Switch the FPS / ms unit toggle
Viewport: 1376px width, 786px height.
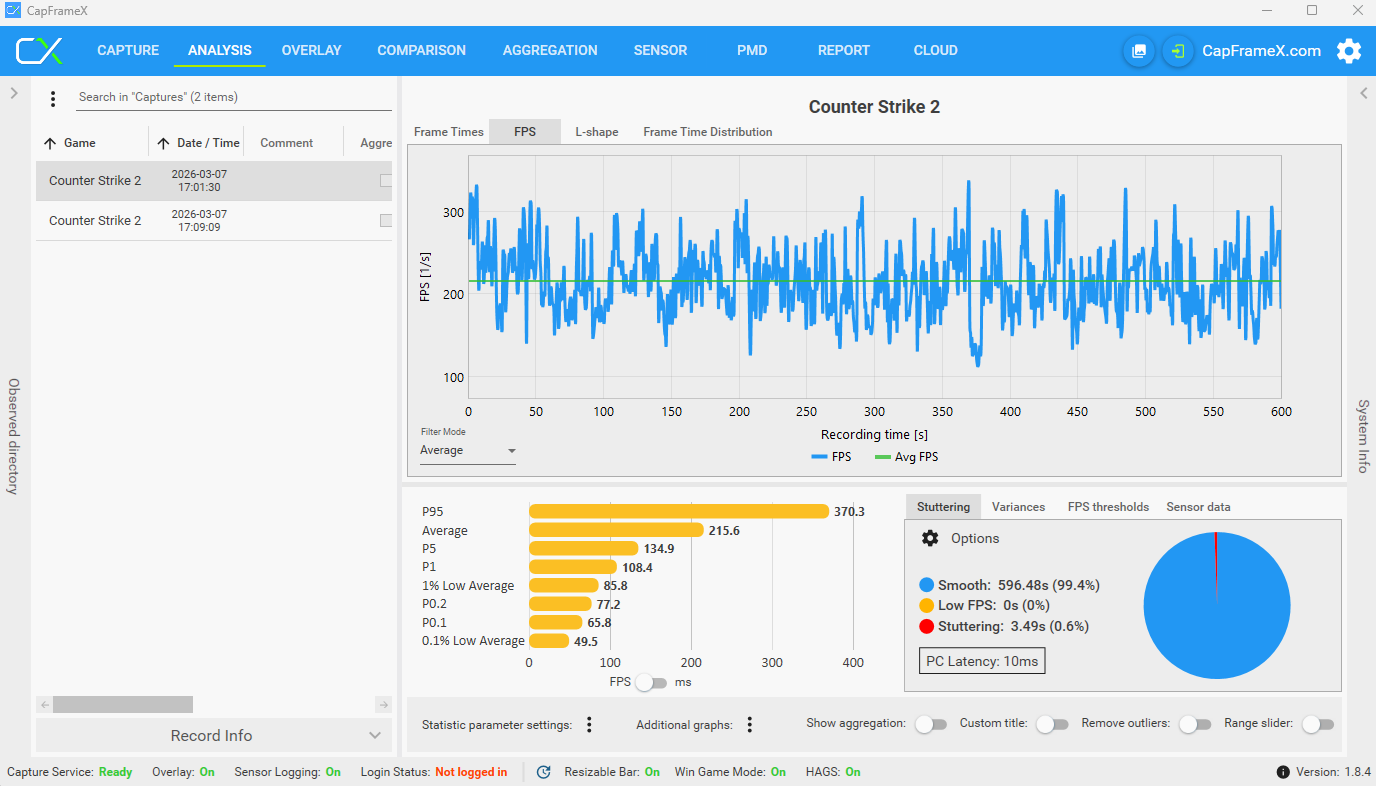(652, 682)
